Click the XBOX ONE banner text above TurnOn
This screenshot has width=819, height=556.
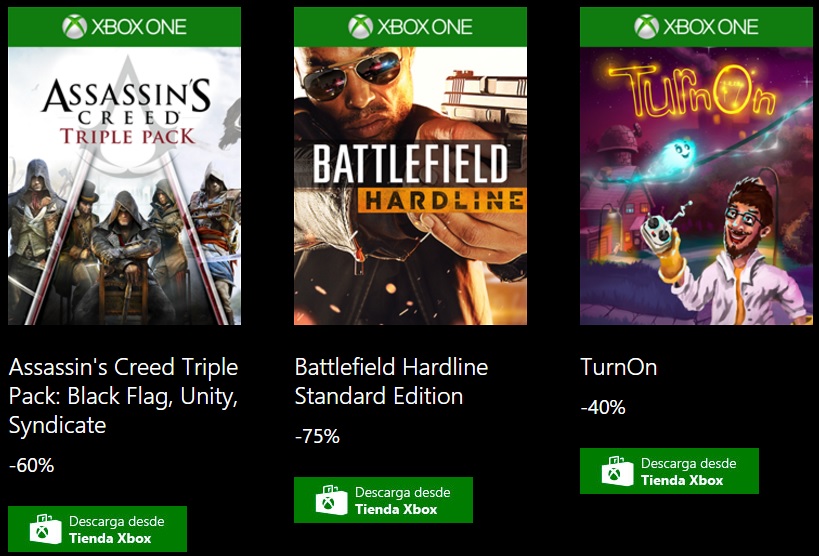710,27
